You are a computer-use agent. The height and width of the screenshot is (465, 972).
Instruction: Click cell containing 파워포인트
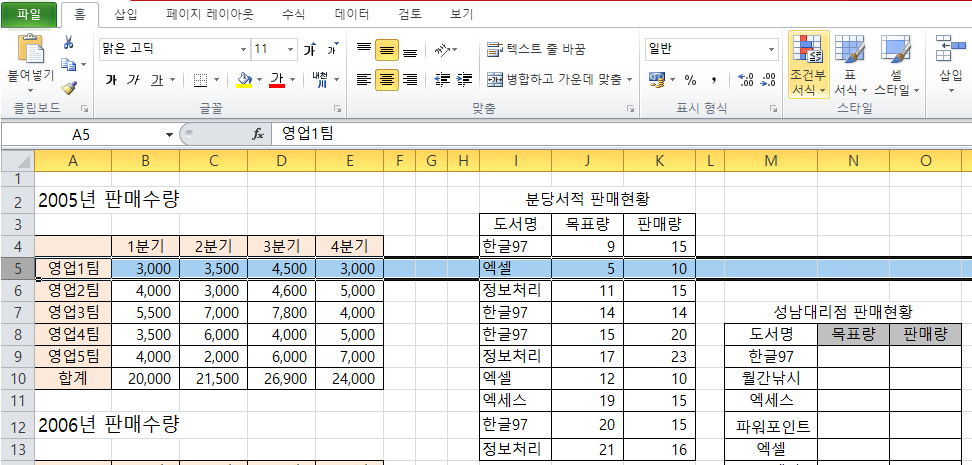click(x=771, y=426)
